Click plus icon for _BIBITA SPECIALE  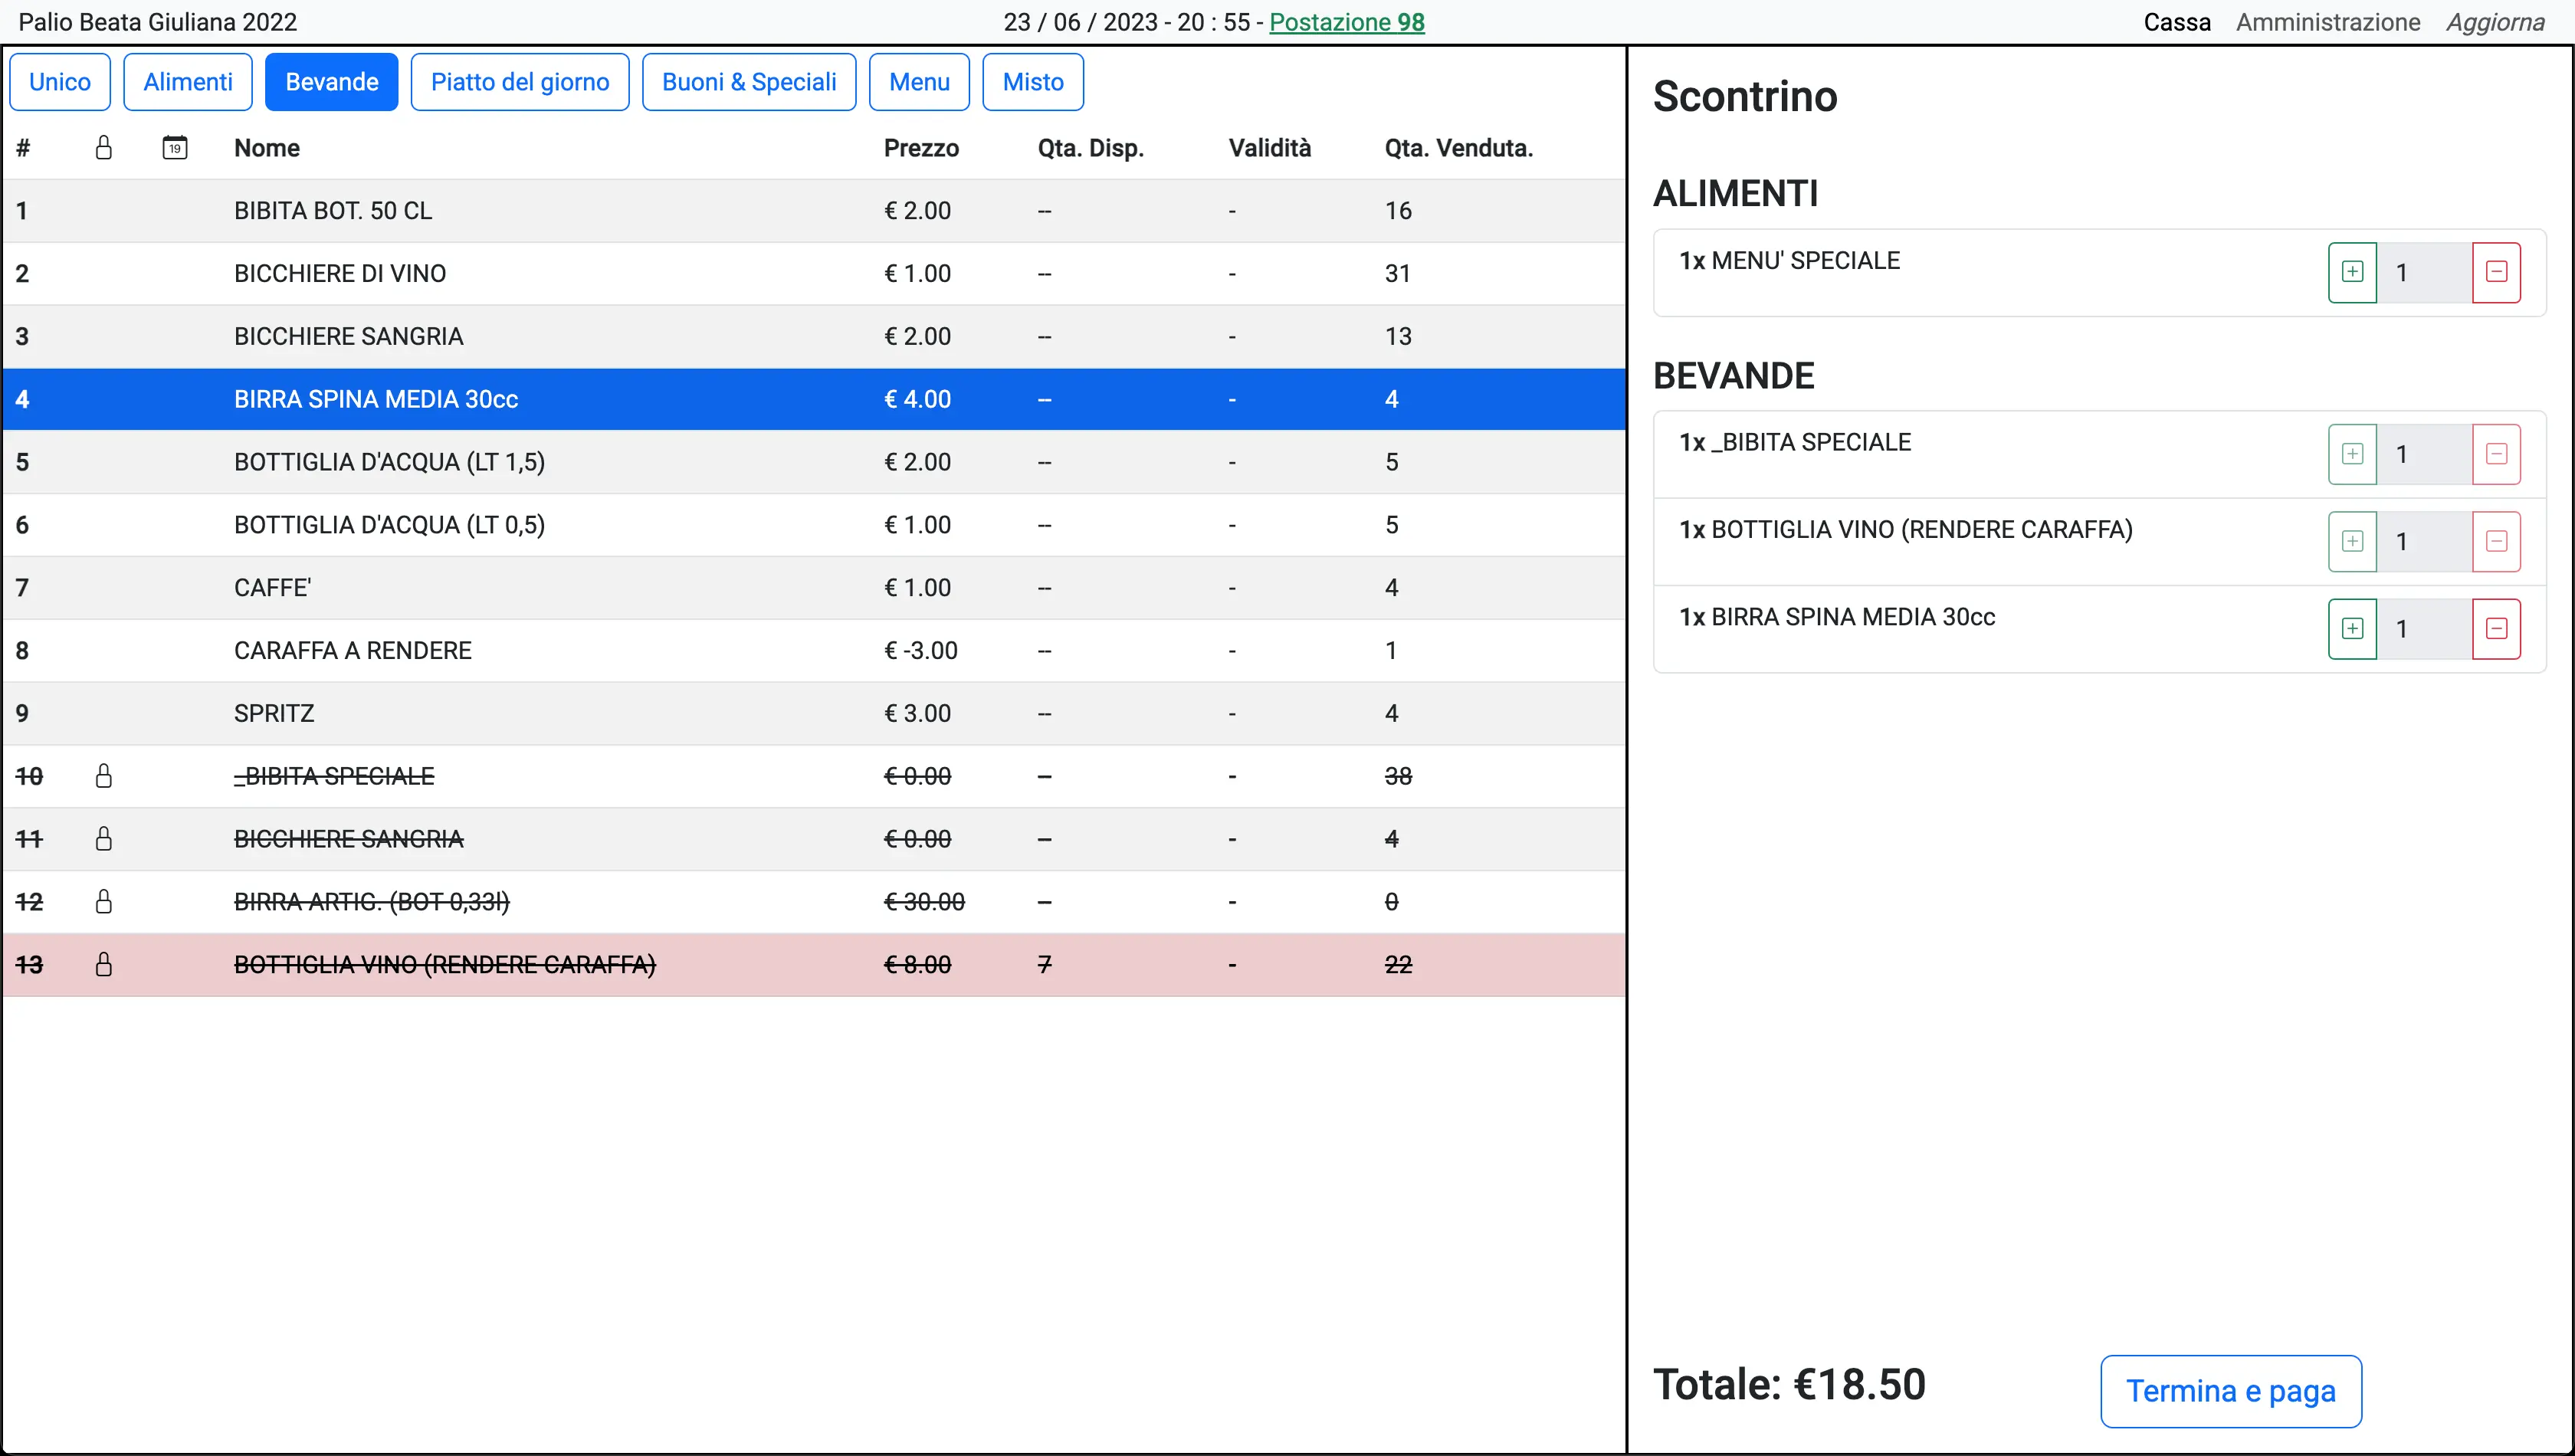tap(2351, 454)
